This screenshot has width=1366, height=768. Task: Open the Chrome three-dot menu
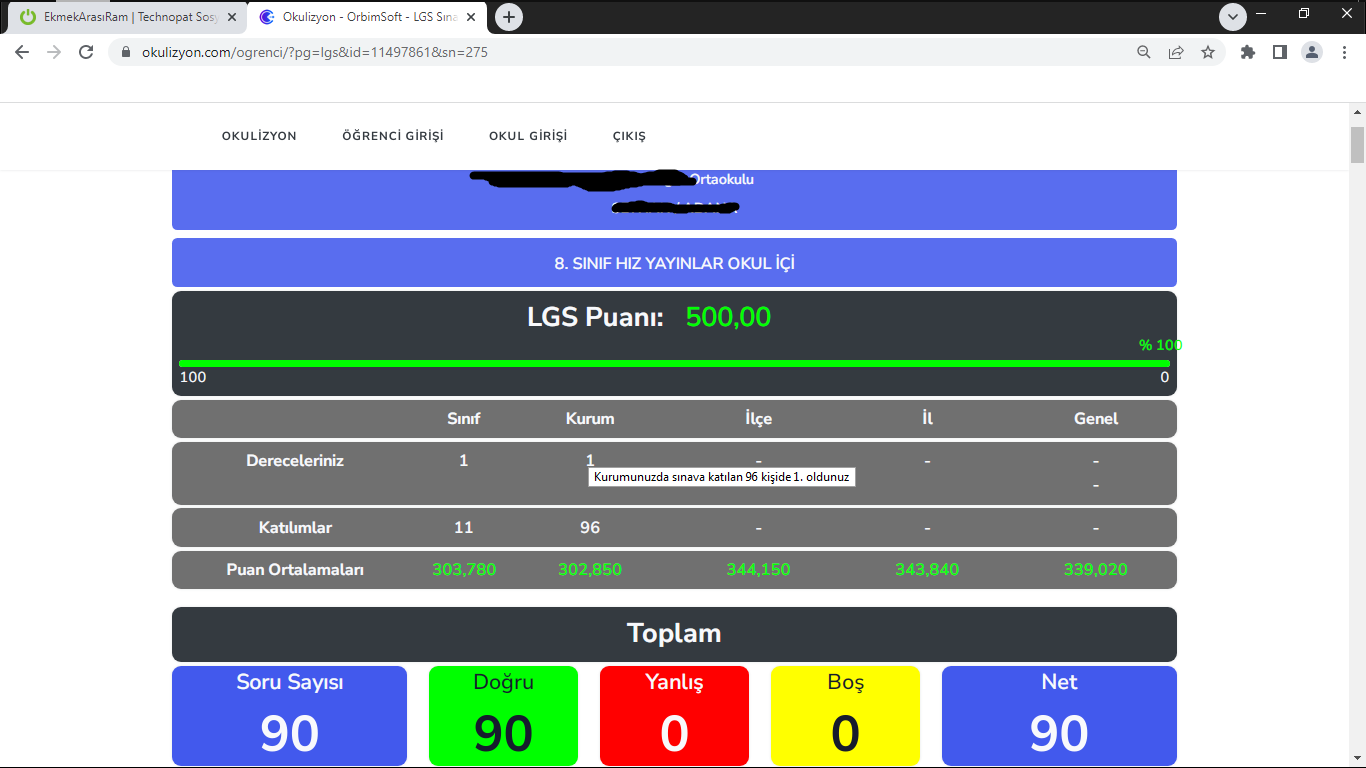tap(1344, 52)
